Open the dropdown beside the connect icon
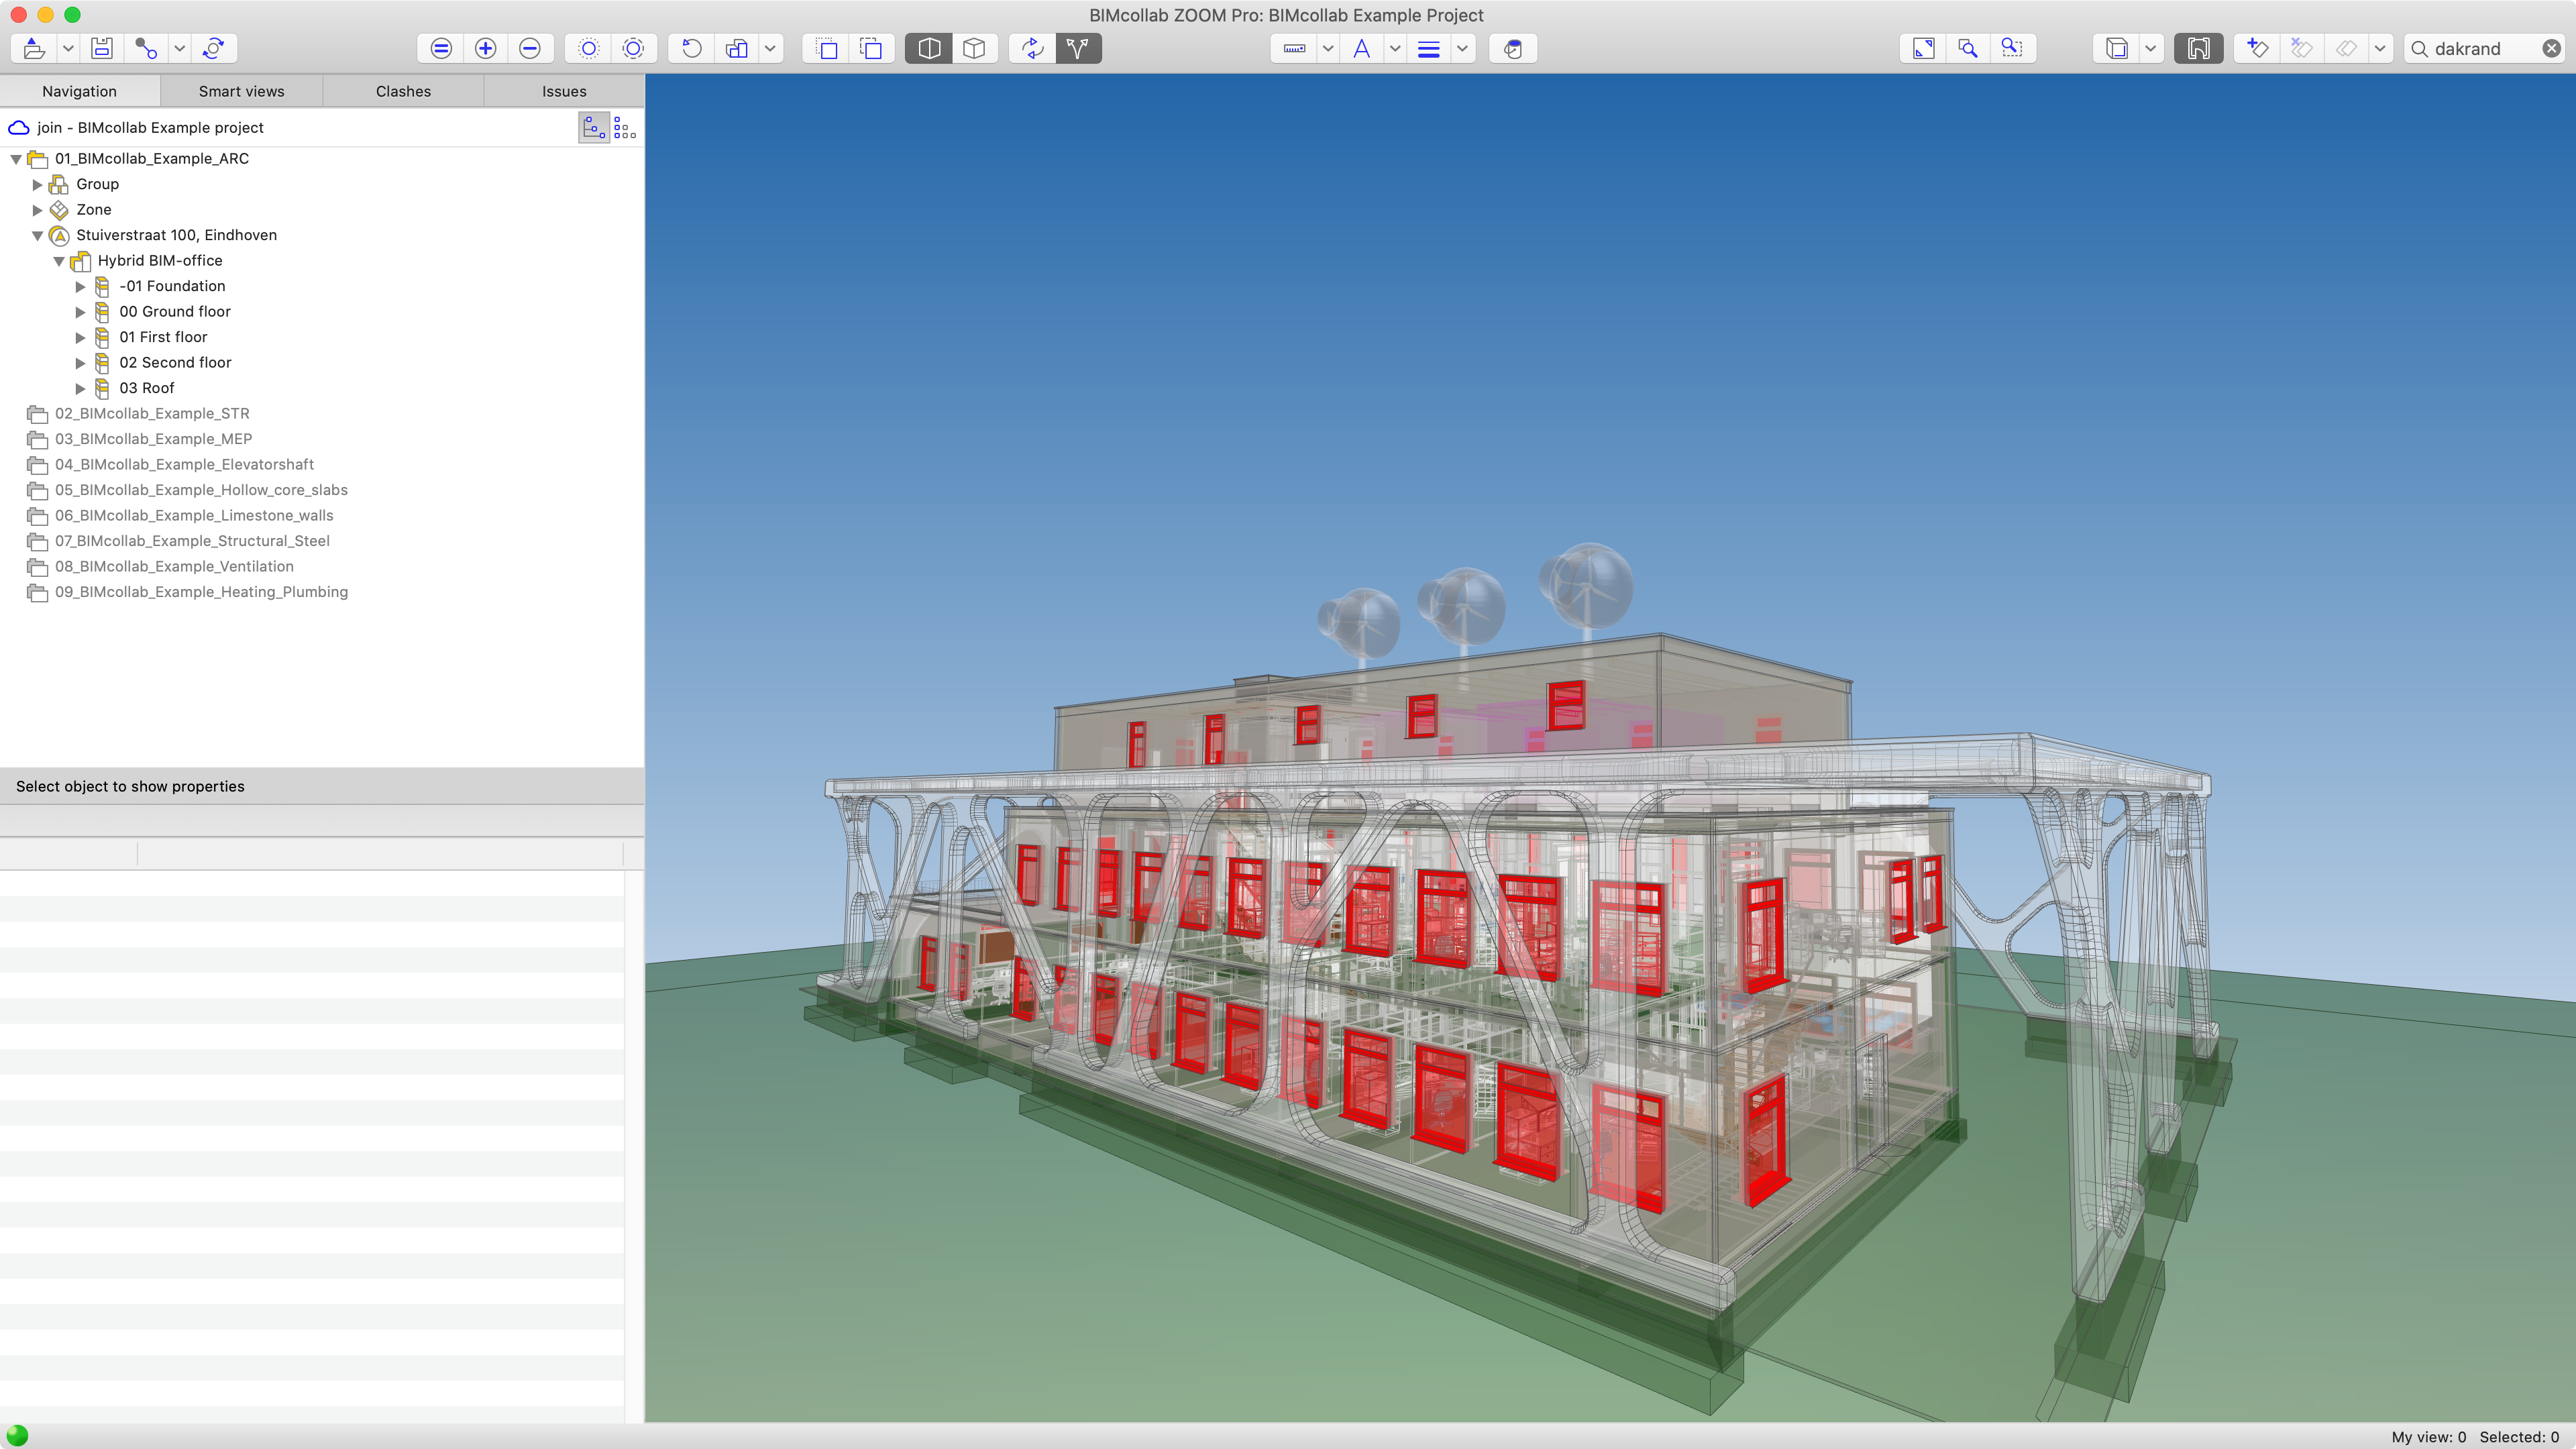This screenshot has height=1449, width=2576. pyautogui.click(x=179, y=48)
